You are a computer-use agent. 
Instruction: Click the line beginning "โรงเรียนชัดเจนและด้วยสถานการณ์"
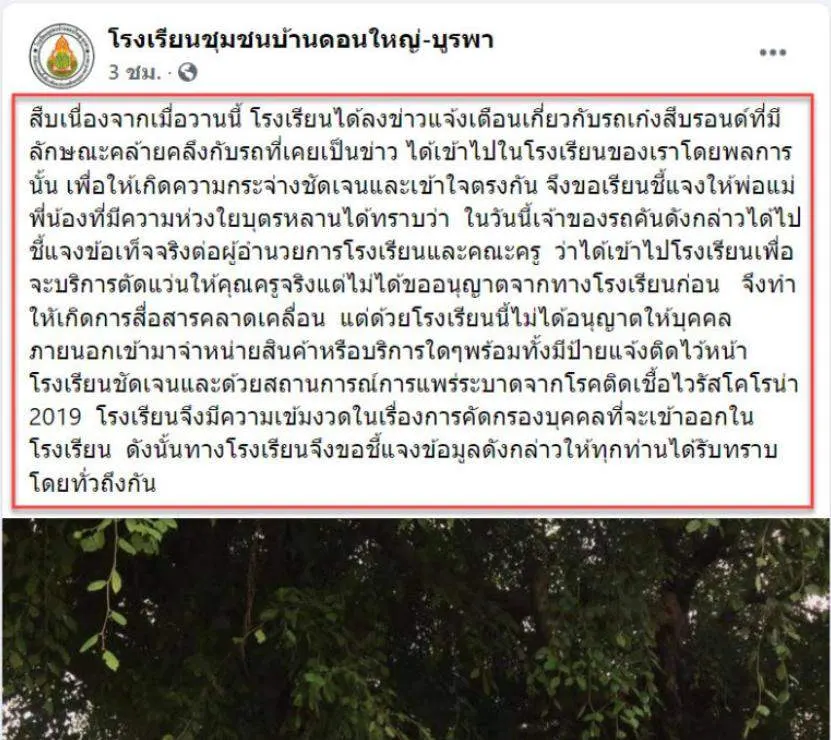(x=414, y=384)
